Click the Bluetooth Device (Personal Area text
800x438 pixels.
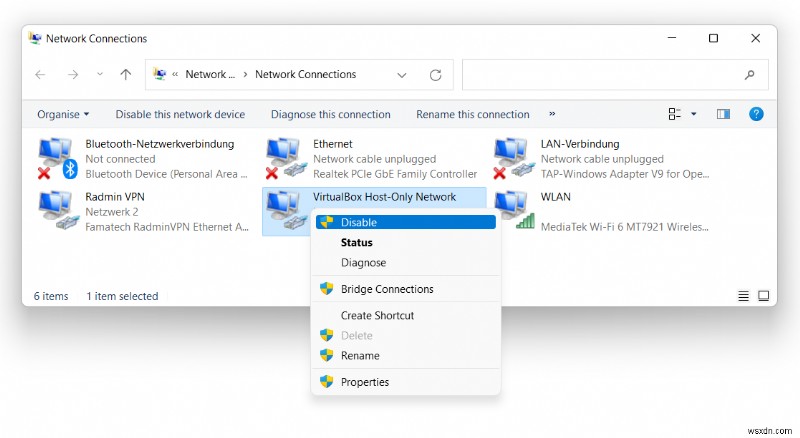click(x=166, y=174)
